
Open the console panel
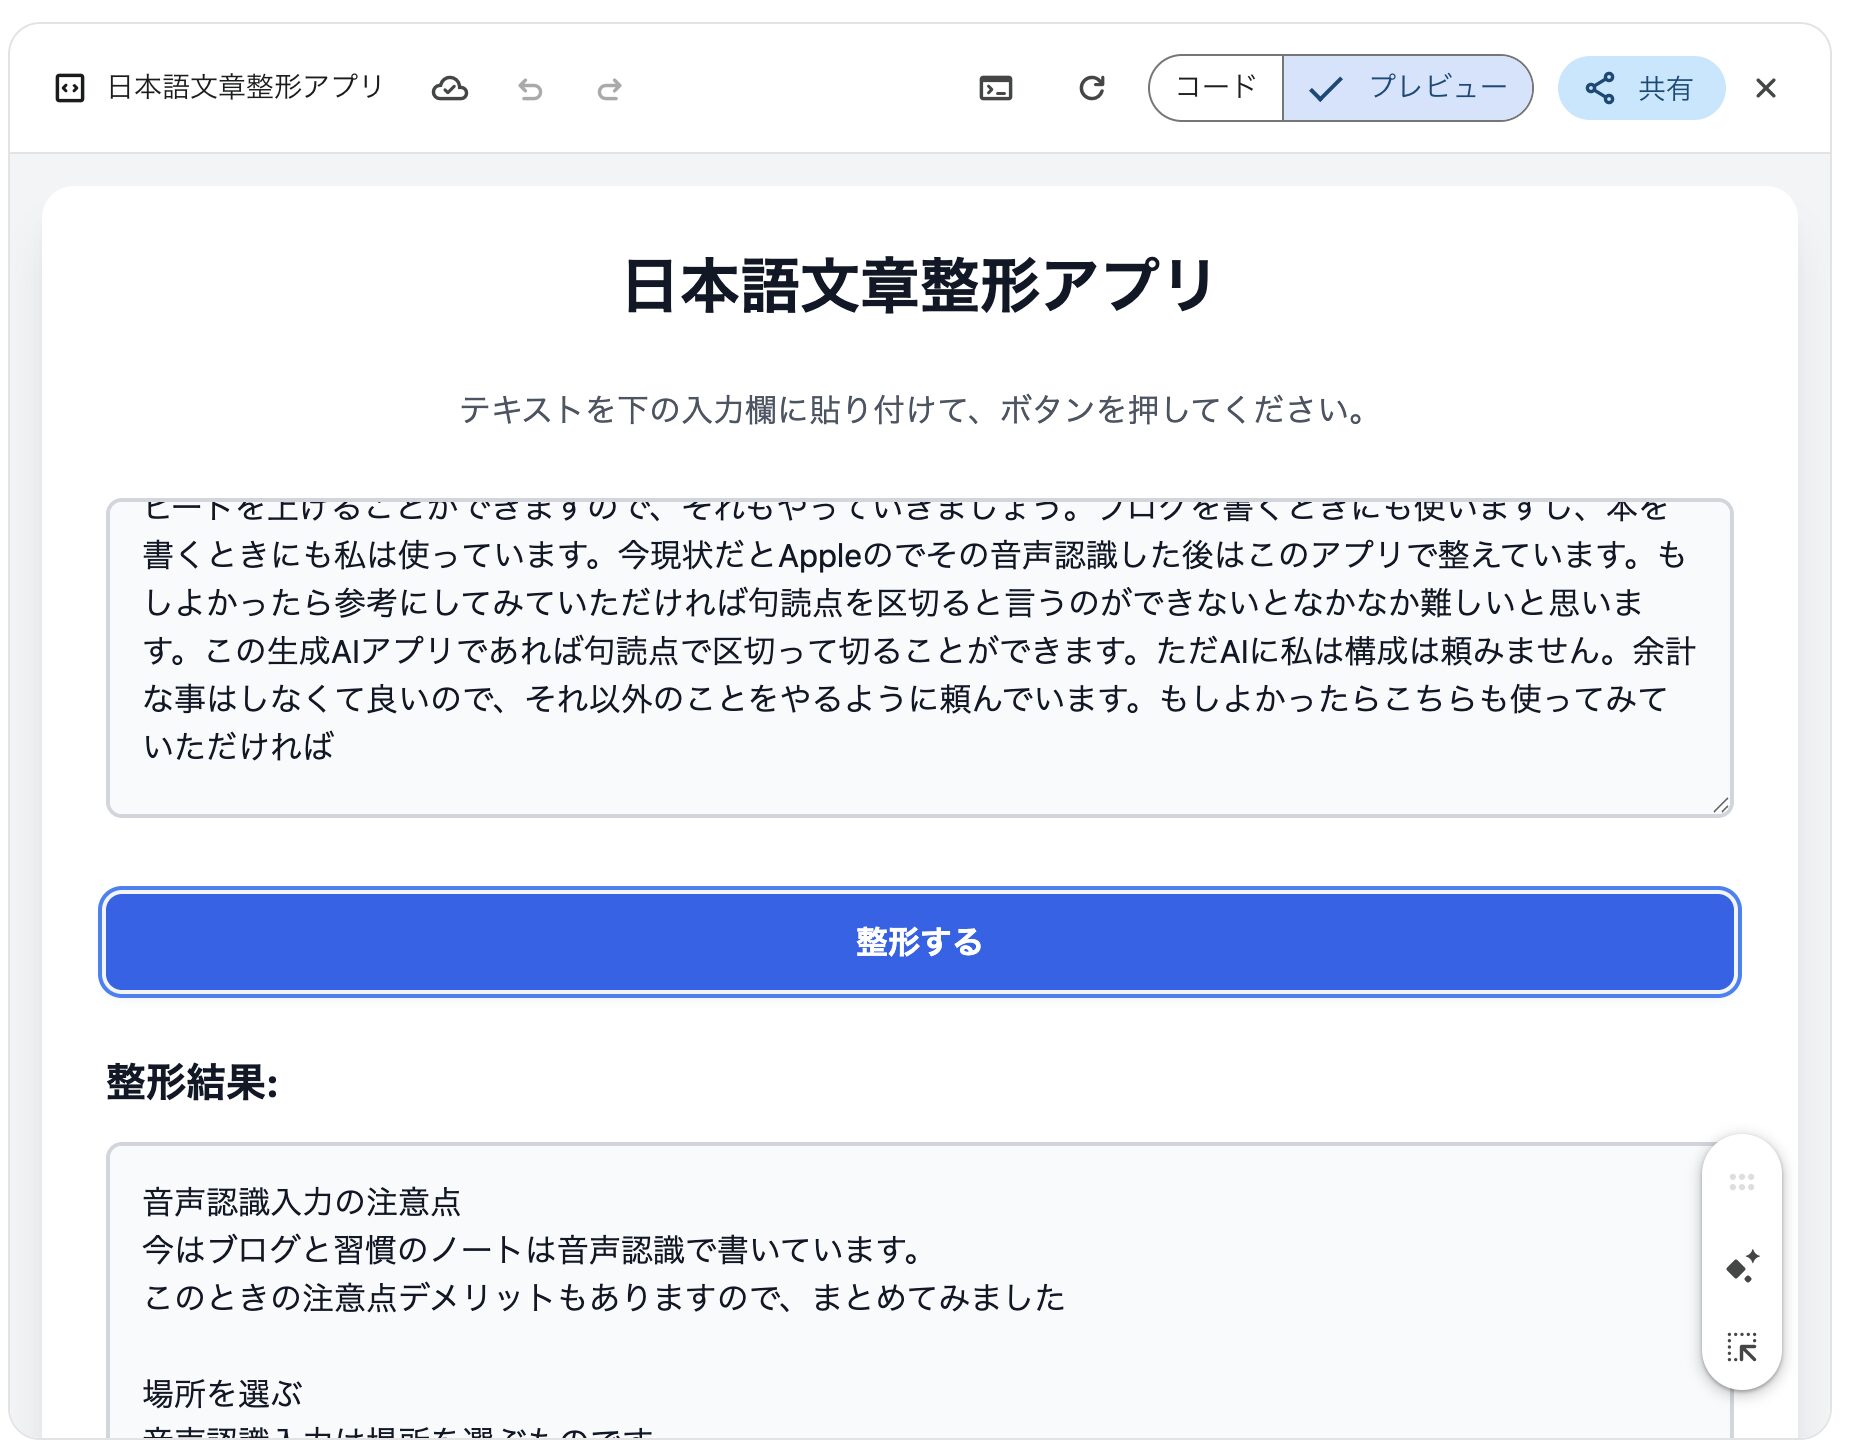pos(995,89)
